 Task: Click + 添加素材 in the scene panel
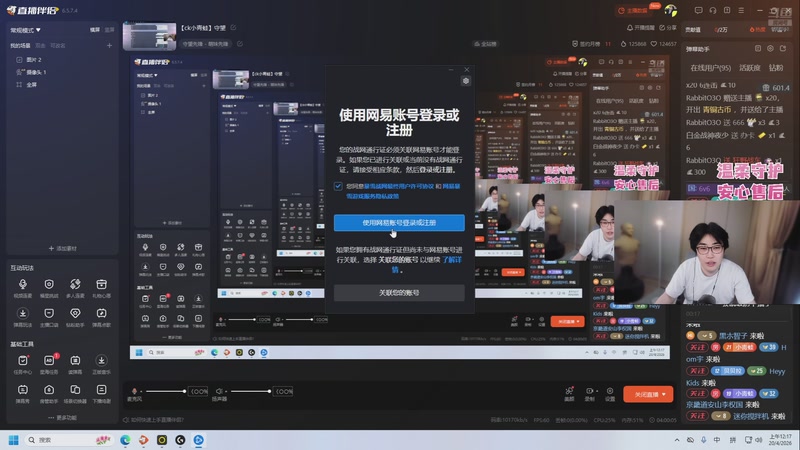coord(62,248)
